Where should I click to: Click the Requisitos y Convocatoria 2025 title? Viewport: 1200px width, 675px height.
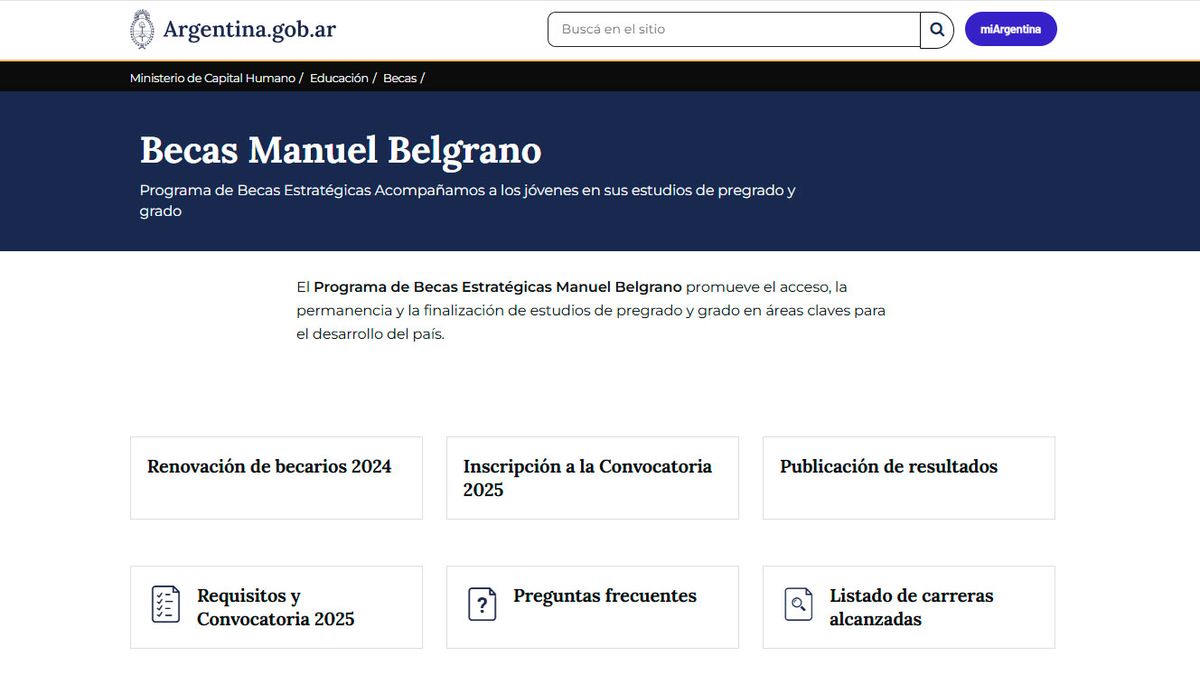click(276, 607)
